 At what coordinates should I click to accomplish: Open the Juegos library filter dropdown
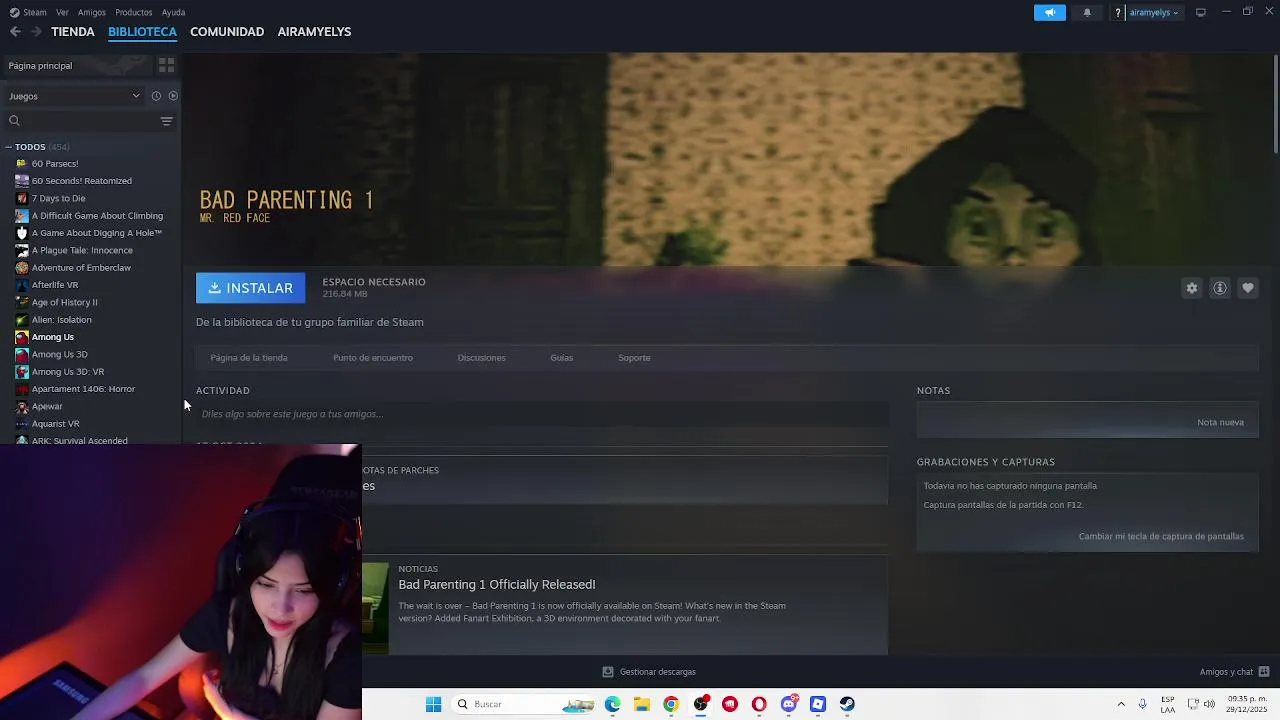pyautogui.click(x=75, y=96)
